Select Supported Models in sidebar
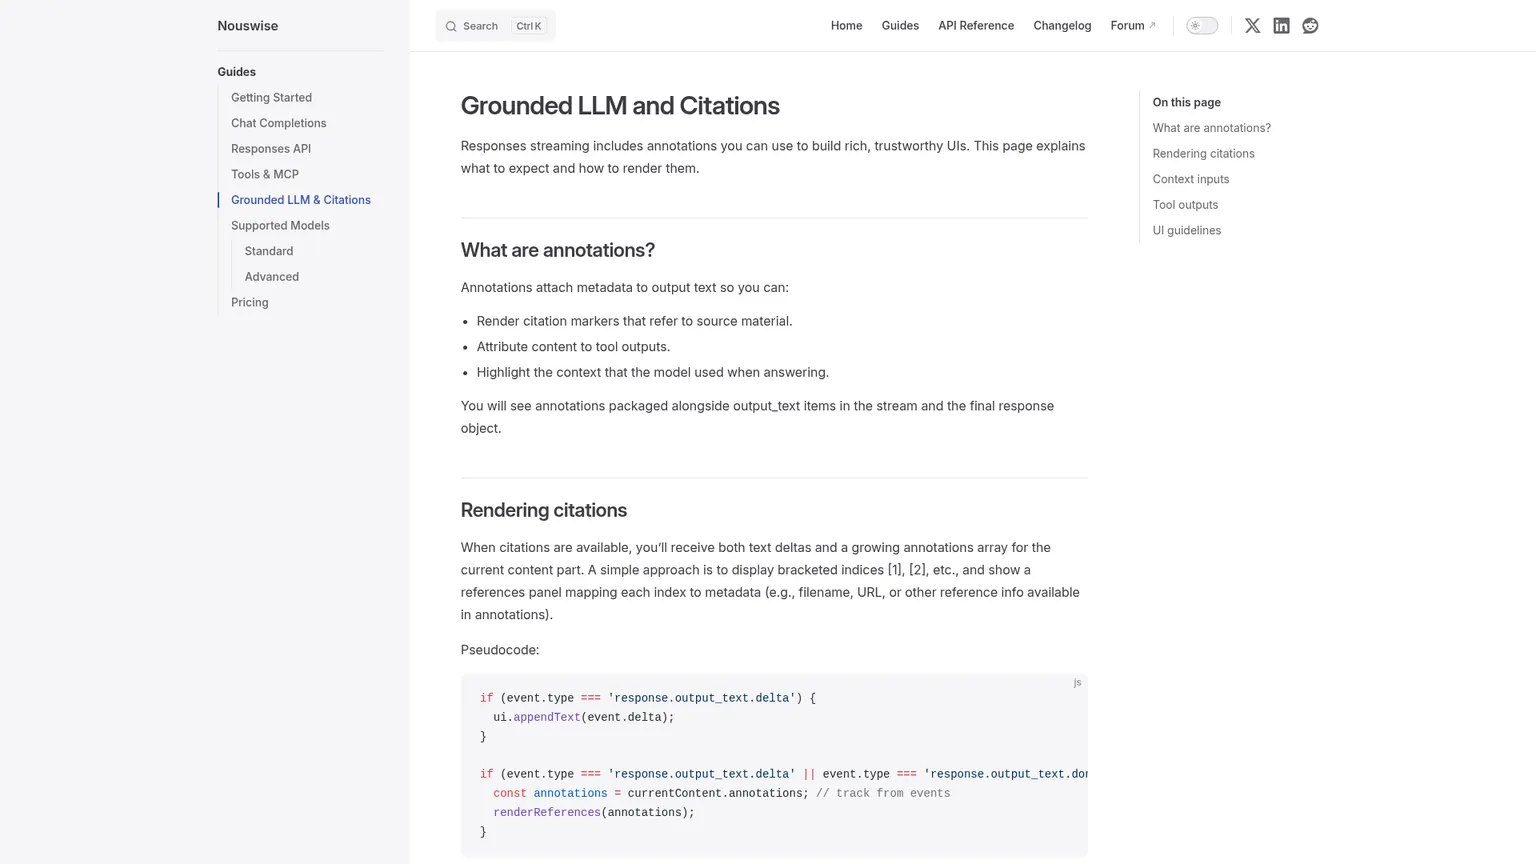 (280, 226)
